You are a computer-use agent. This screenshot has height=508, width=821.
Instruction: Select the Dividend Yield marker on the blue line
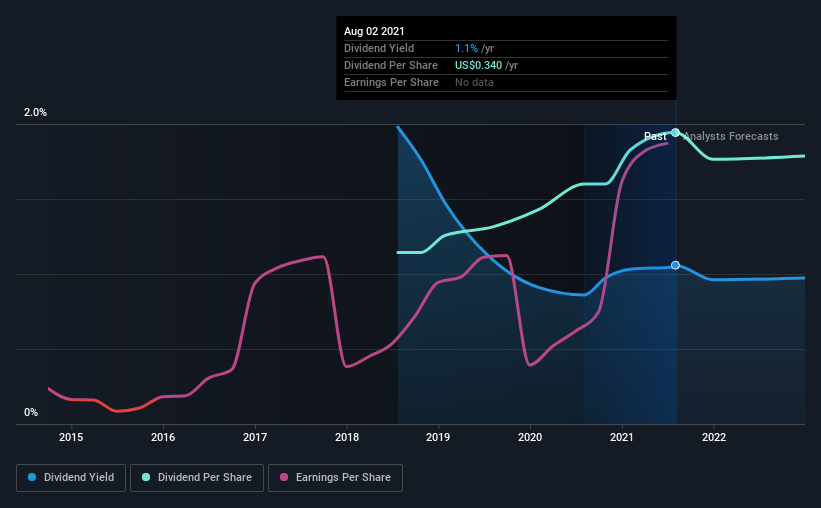coord(675,266)
